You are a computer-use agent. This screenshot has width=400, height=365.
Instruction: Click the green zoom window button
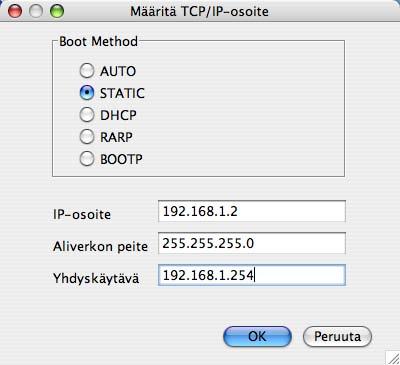pyautogui.click(x=57, y=11)
